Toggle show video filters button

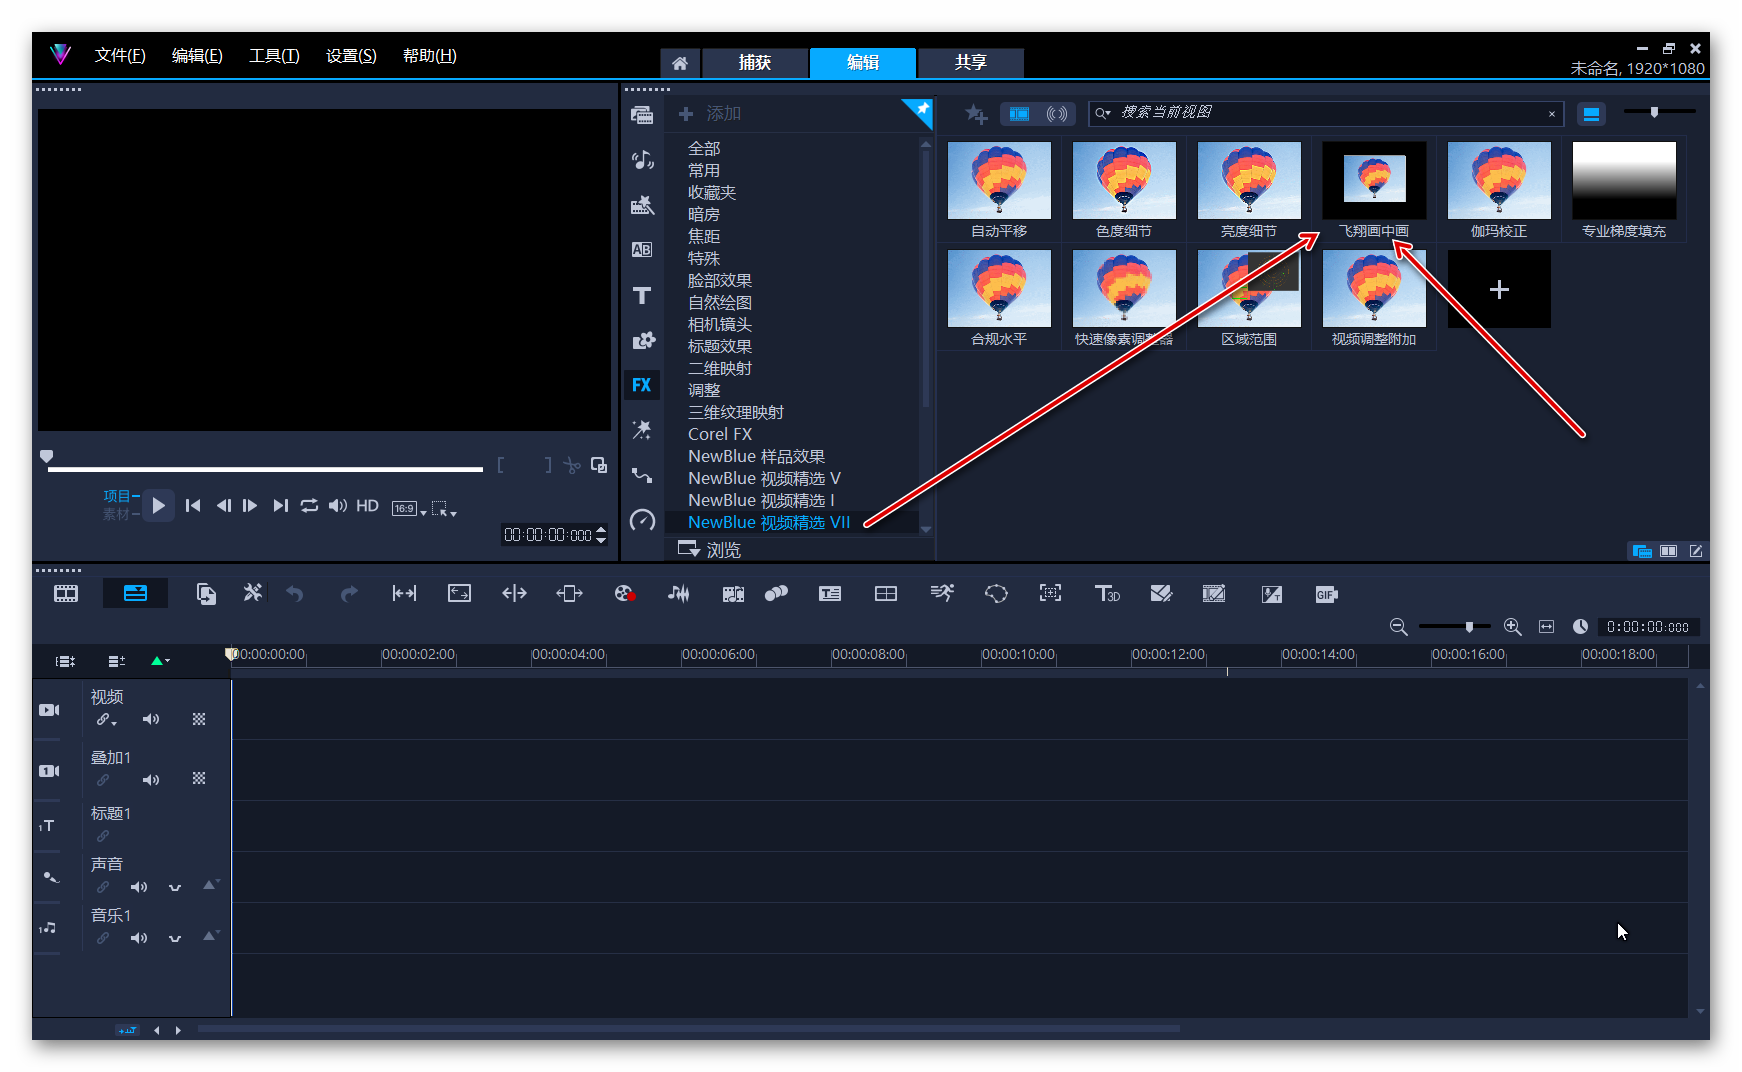pos(1019,114)
